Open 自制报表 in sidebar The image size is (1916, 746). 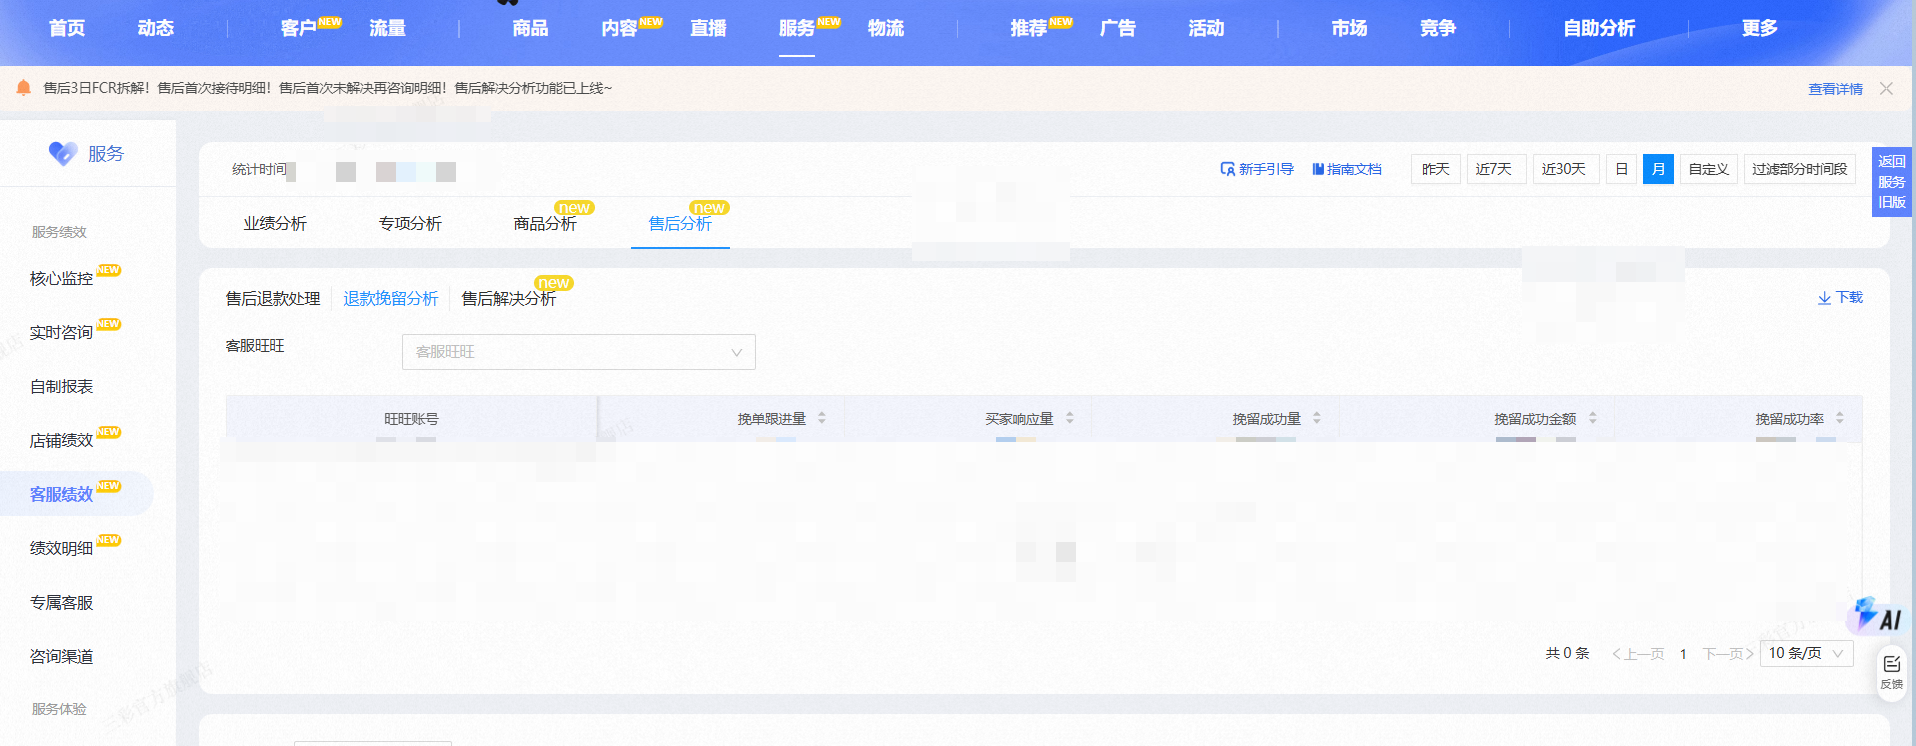62,387
